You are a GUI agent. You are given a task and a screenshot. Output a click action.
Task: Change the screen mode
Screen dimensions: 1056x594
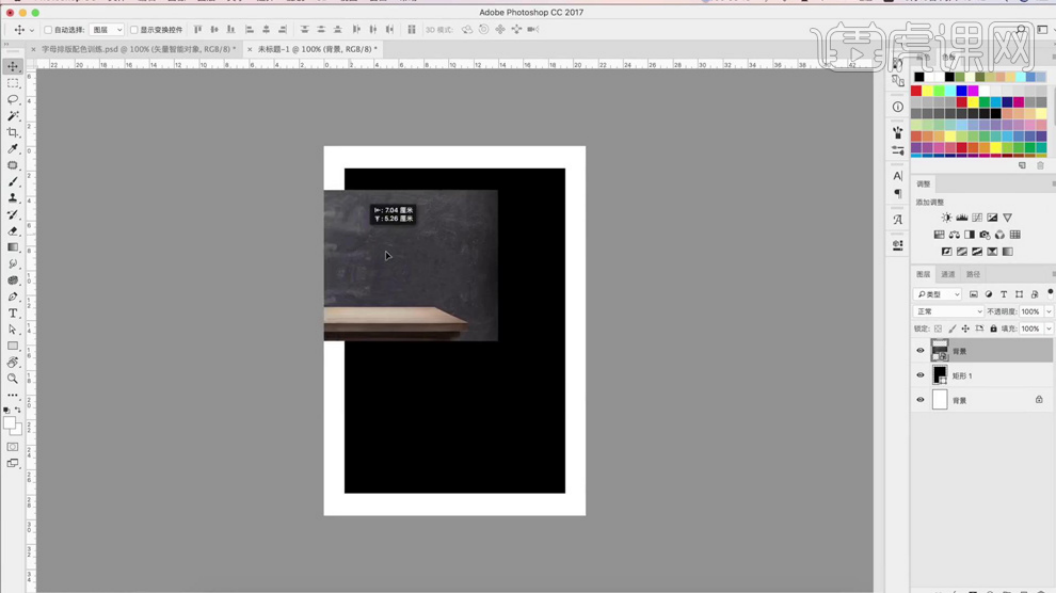(x=13, y=463)
